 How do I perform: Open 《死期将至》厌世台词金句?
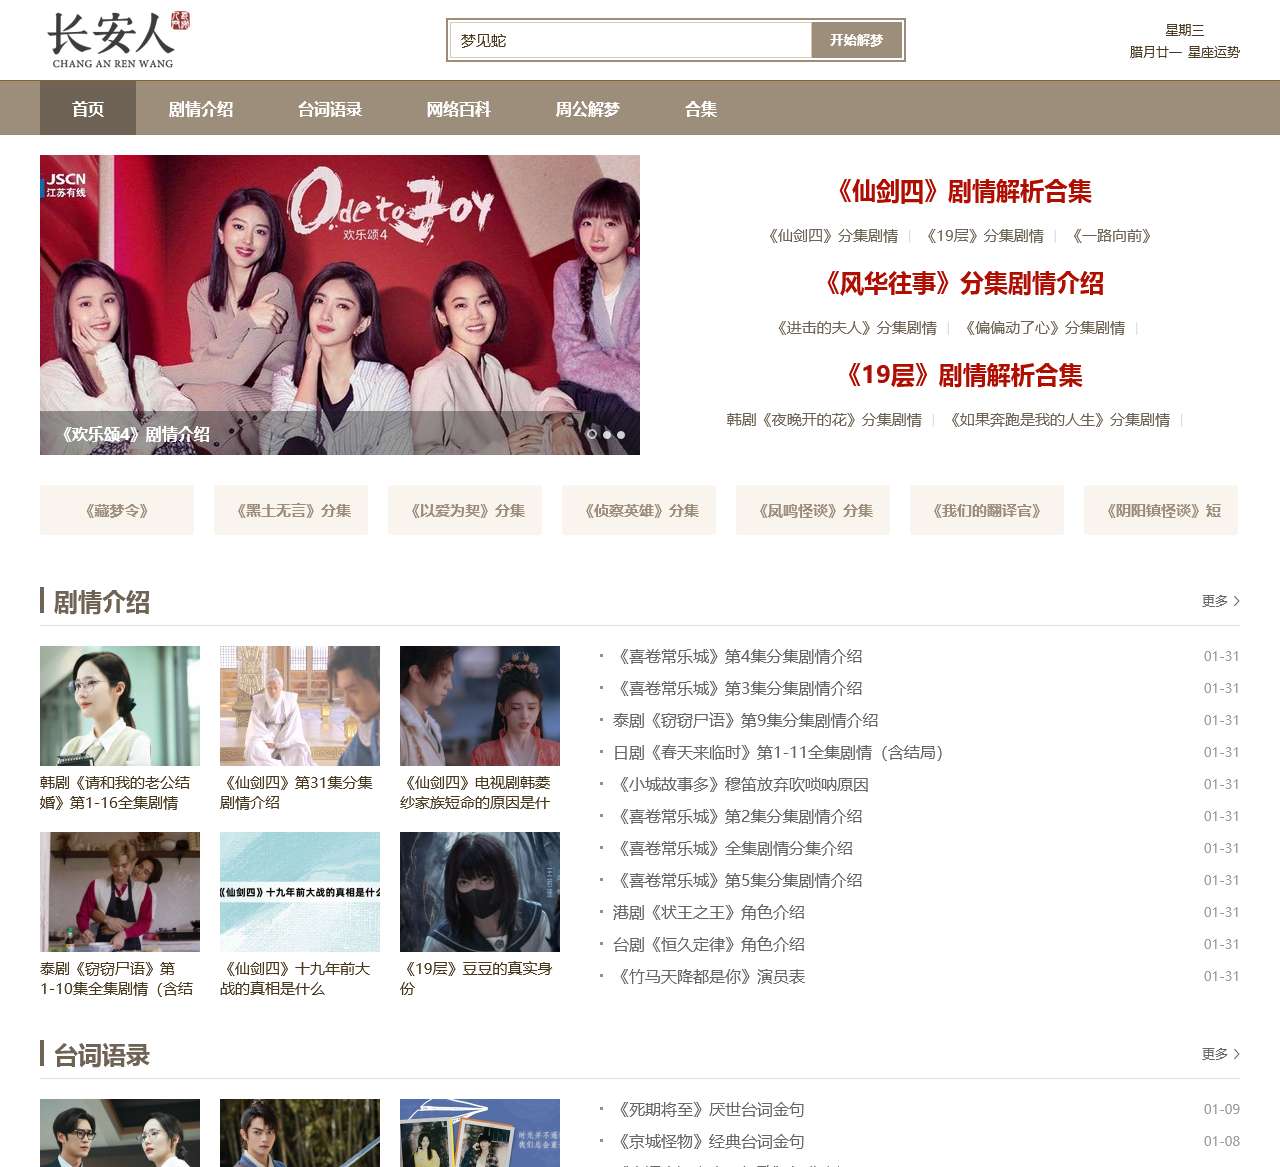709,1109
